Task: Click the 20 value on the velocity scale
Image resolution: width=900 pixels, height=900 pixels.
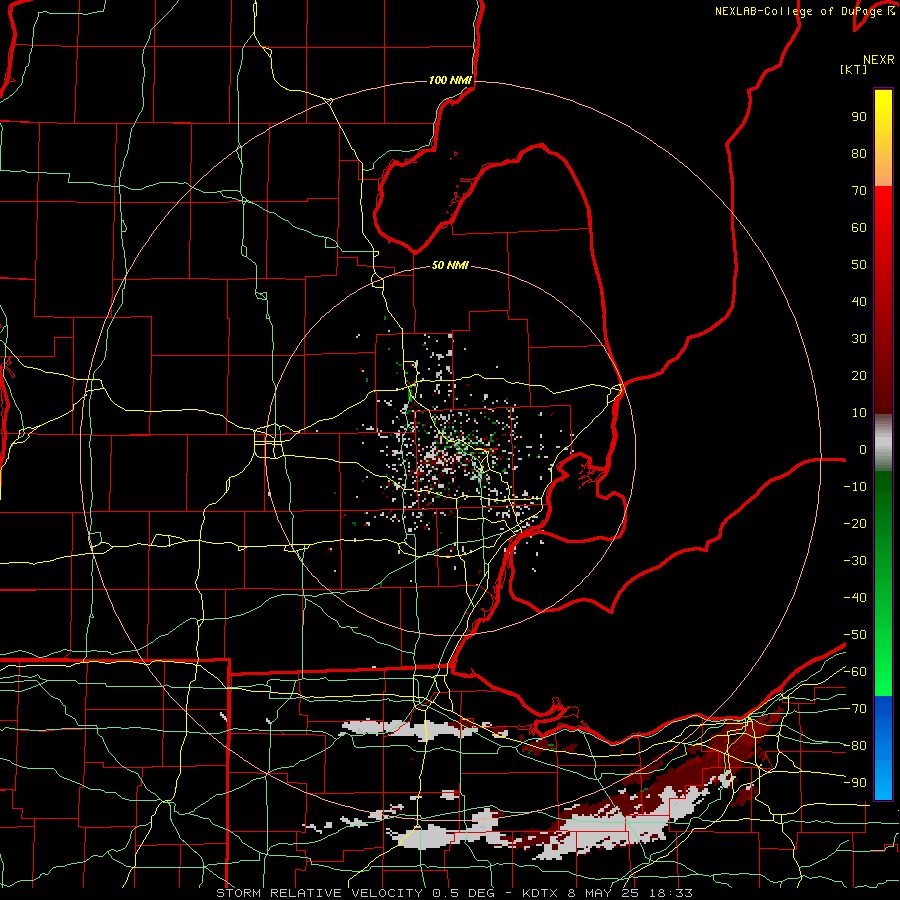Action: pyautogui.click(x=859, y=375)
